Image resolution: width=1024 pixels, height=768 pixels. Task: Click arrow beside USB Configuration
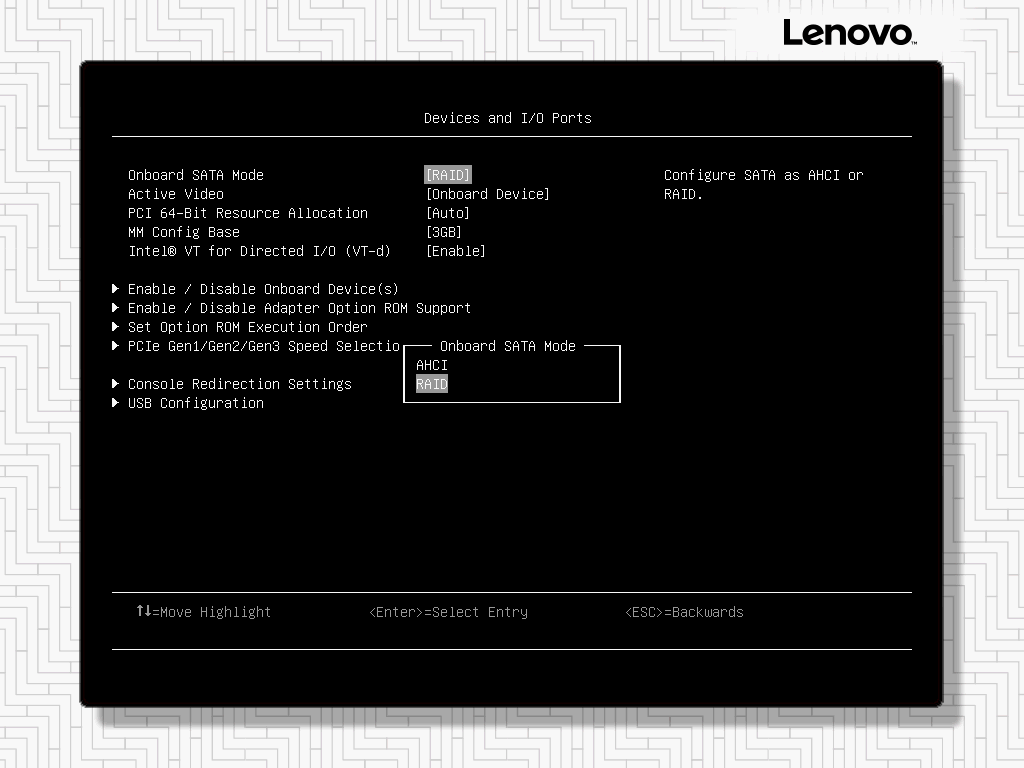point(116,403)
